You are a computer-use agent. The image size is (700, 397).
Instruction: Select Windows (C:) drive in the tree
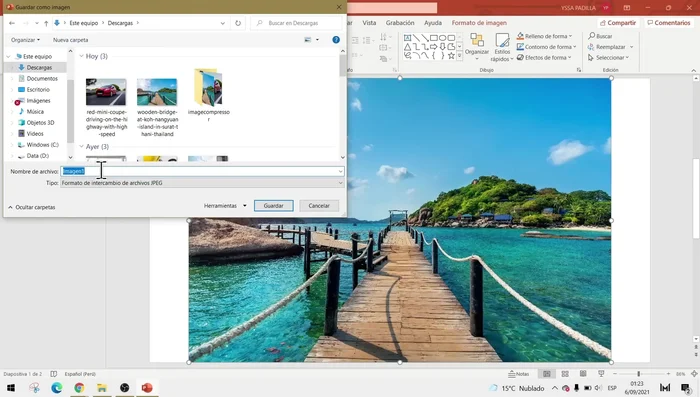(42, 145)
